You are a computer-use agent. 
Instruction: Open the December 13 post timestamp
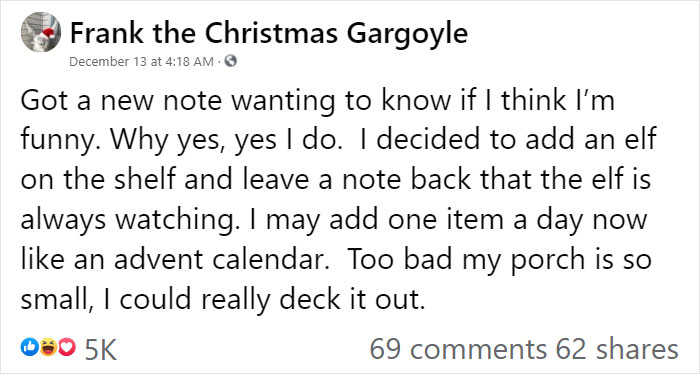pos(142,61)
